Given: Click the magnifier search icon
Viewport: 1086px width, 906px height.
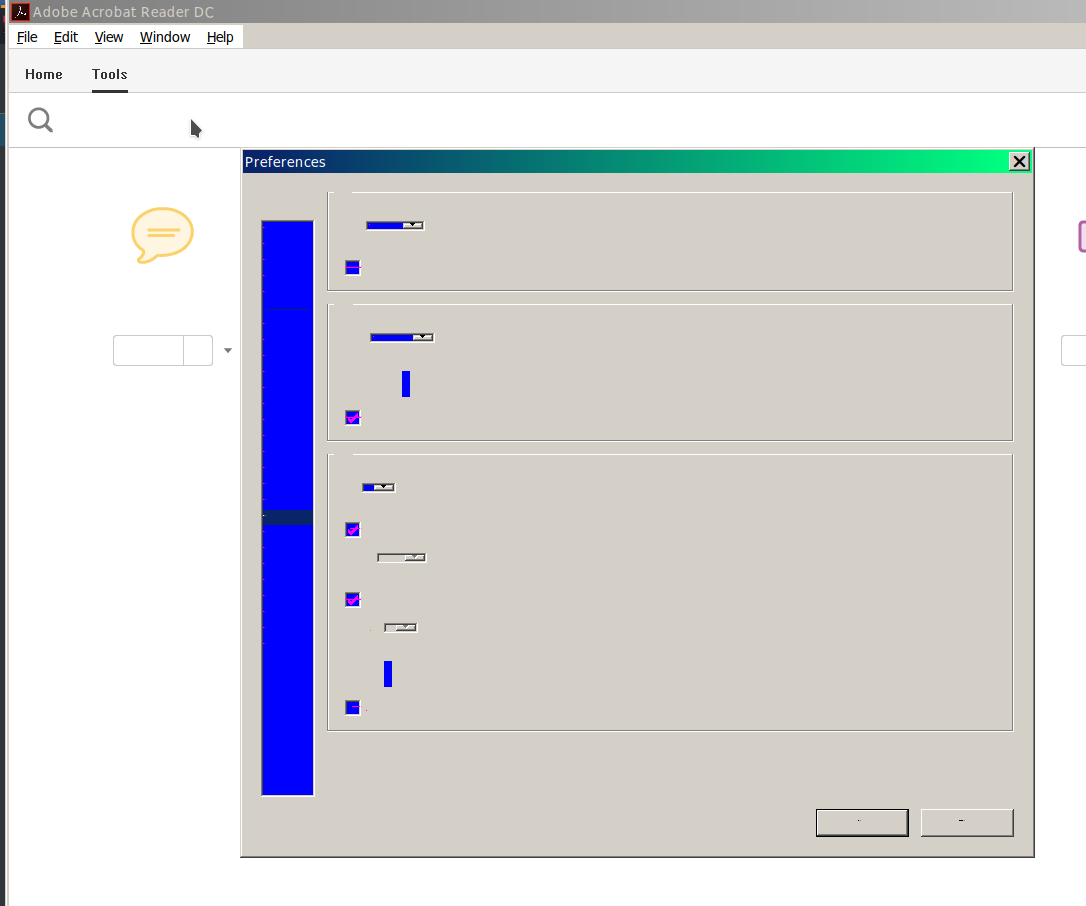Looking at the screenshot, I should coord(40,121).
